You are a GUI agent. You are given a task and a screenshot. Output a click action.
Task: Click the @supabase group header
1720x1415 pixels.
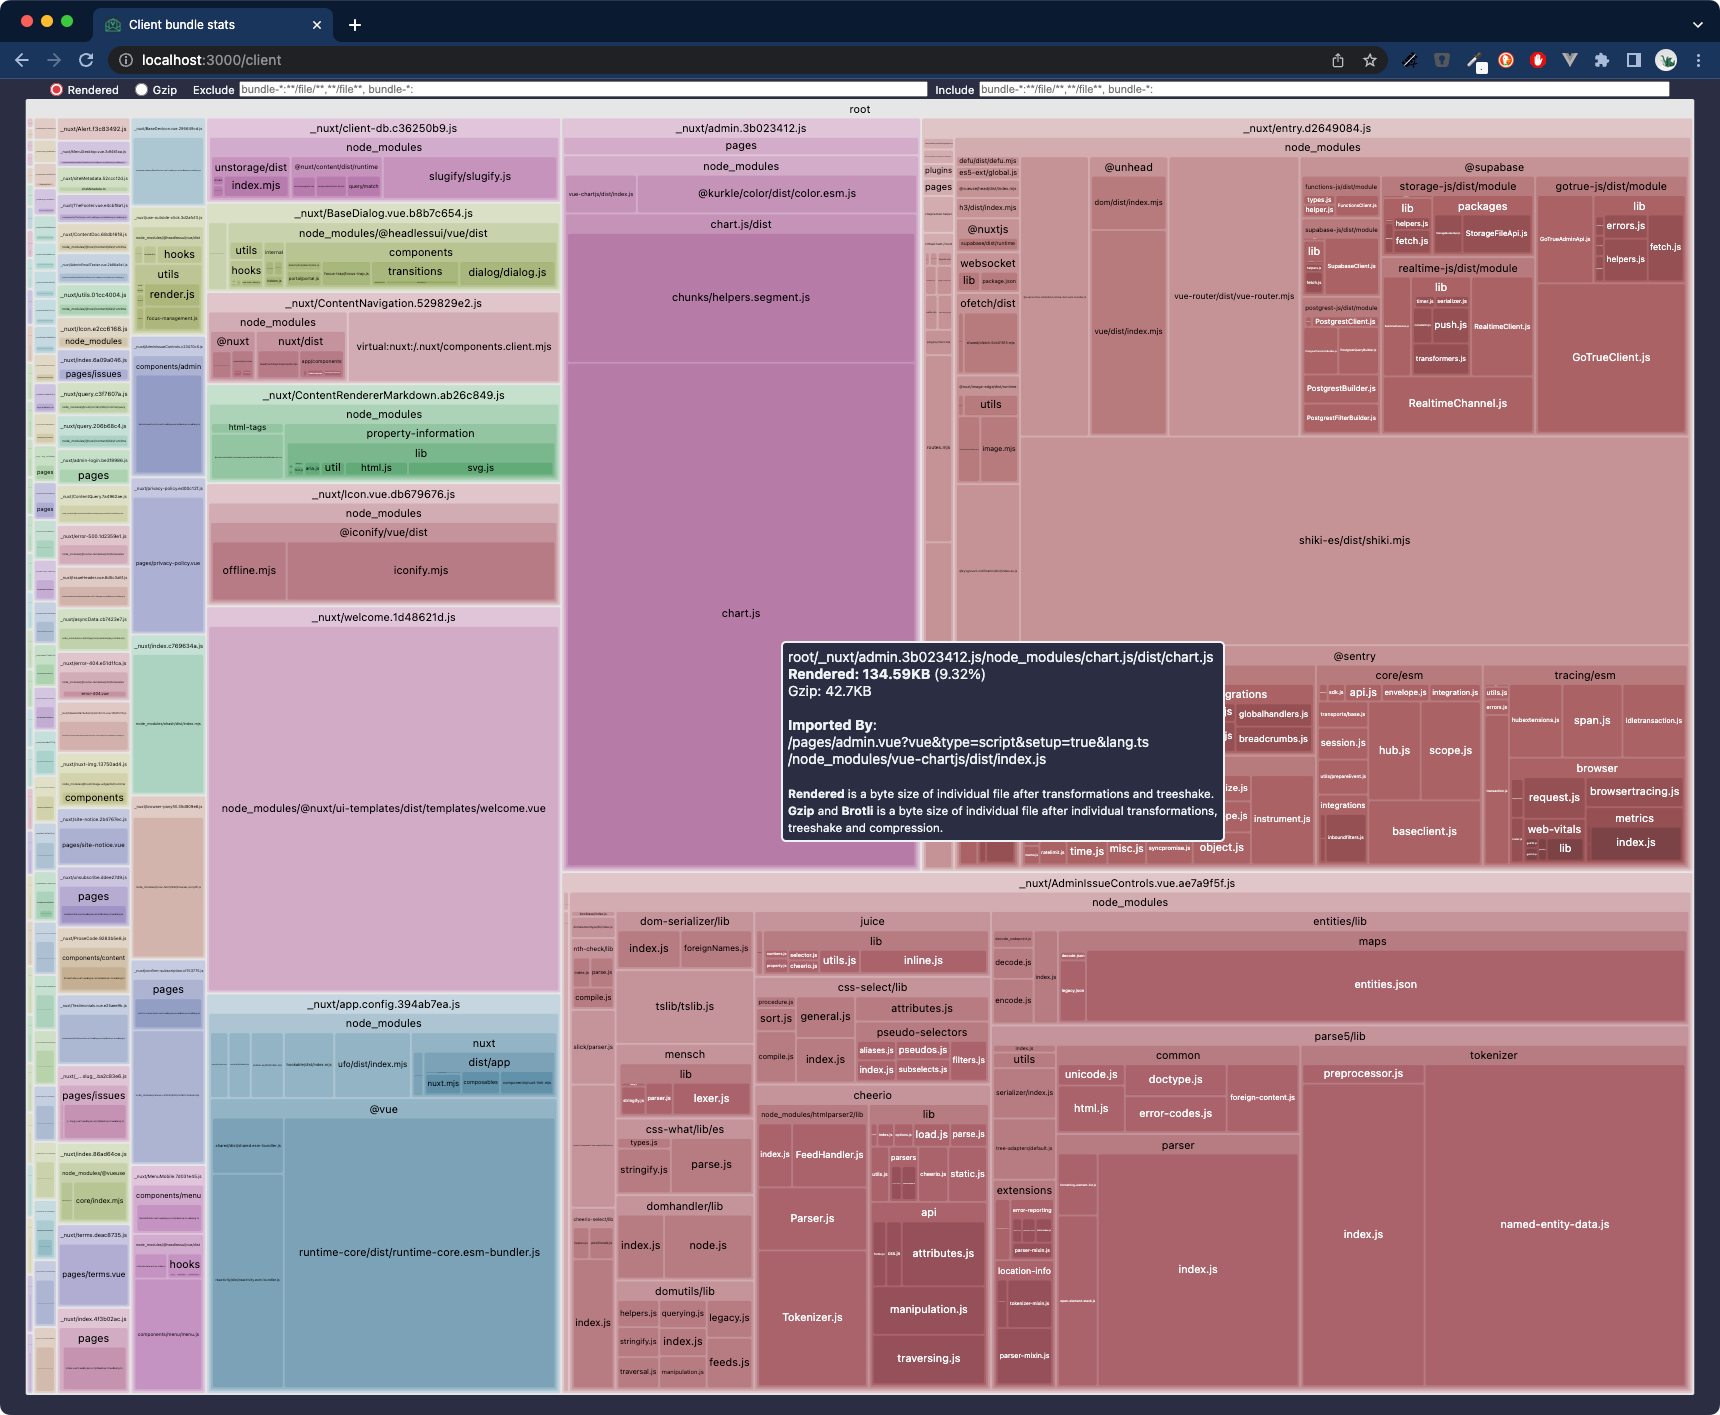pyautogui.click(x=1494, y=167)
